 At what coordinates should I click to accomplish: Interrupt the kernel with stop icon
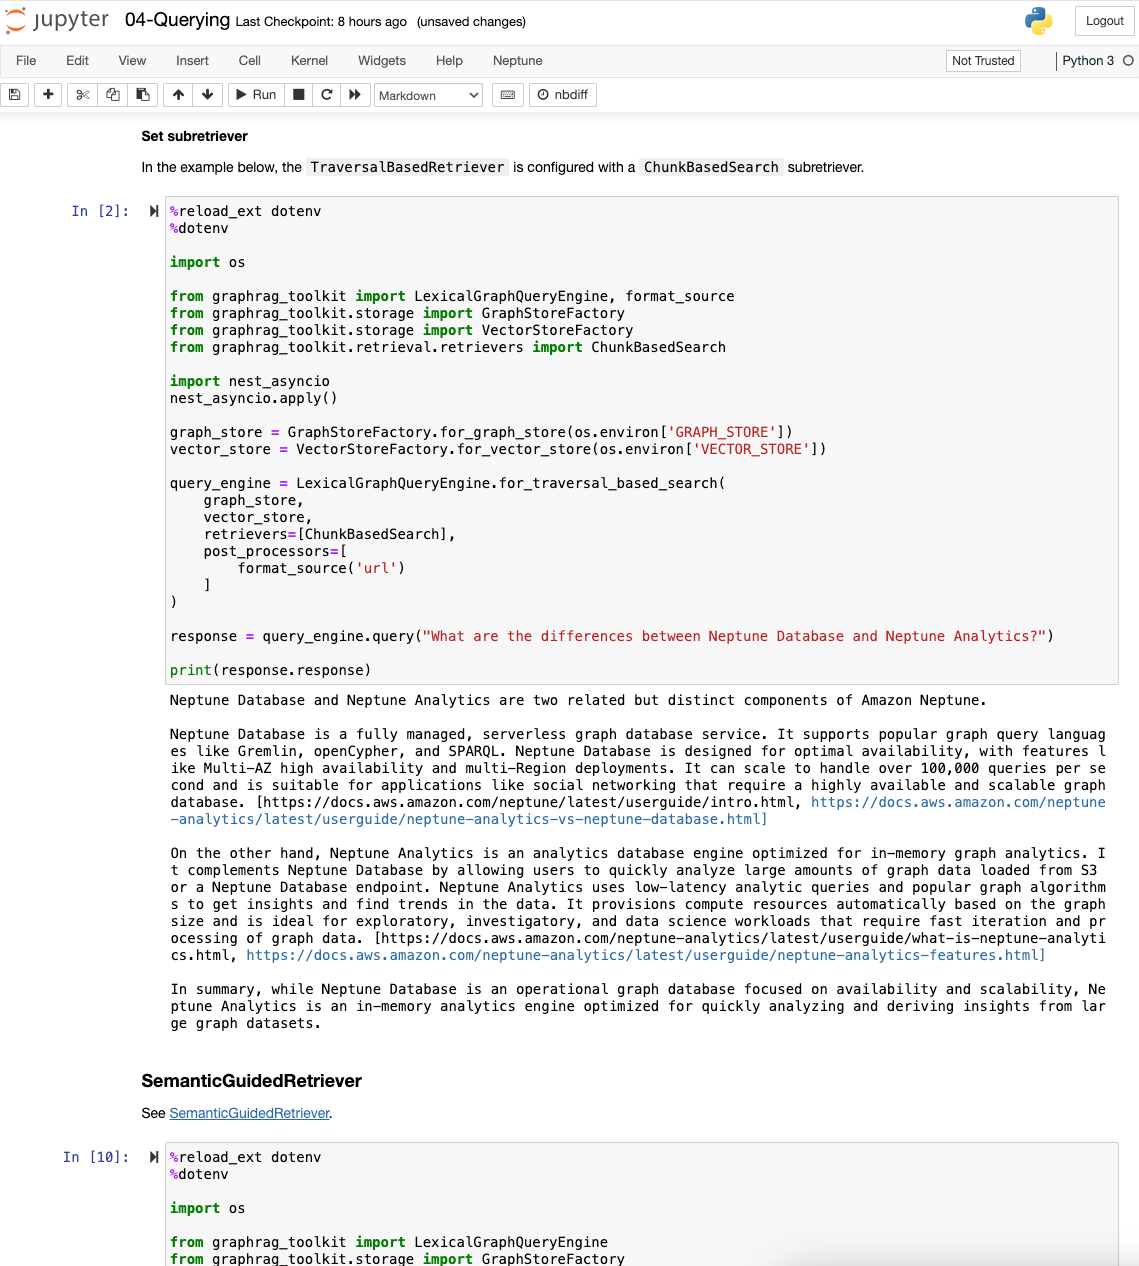tap(298, 95)
